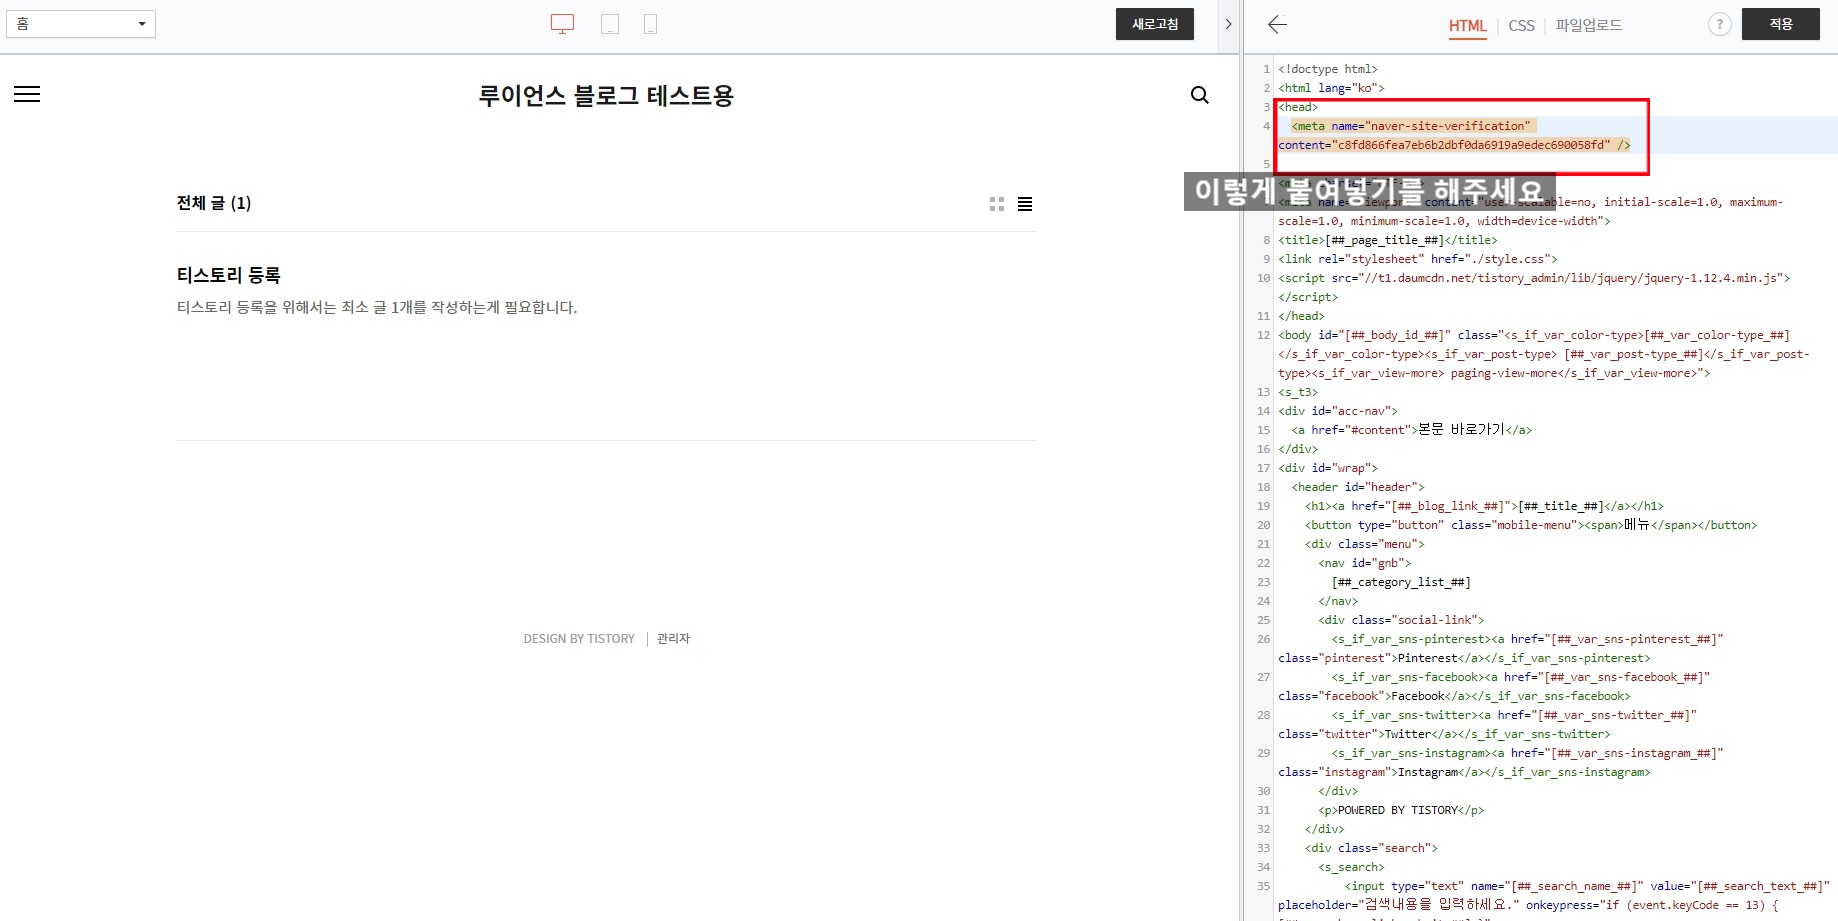Click the 전체 글 (1) heading
The height and width of the screenshot is (921, 1838).
click(214, 203)
